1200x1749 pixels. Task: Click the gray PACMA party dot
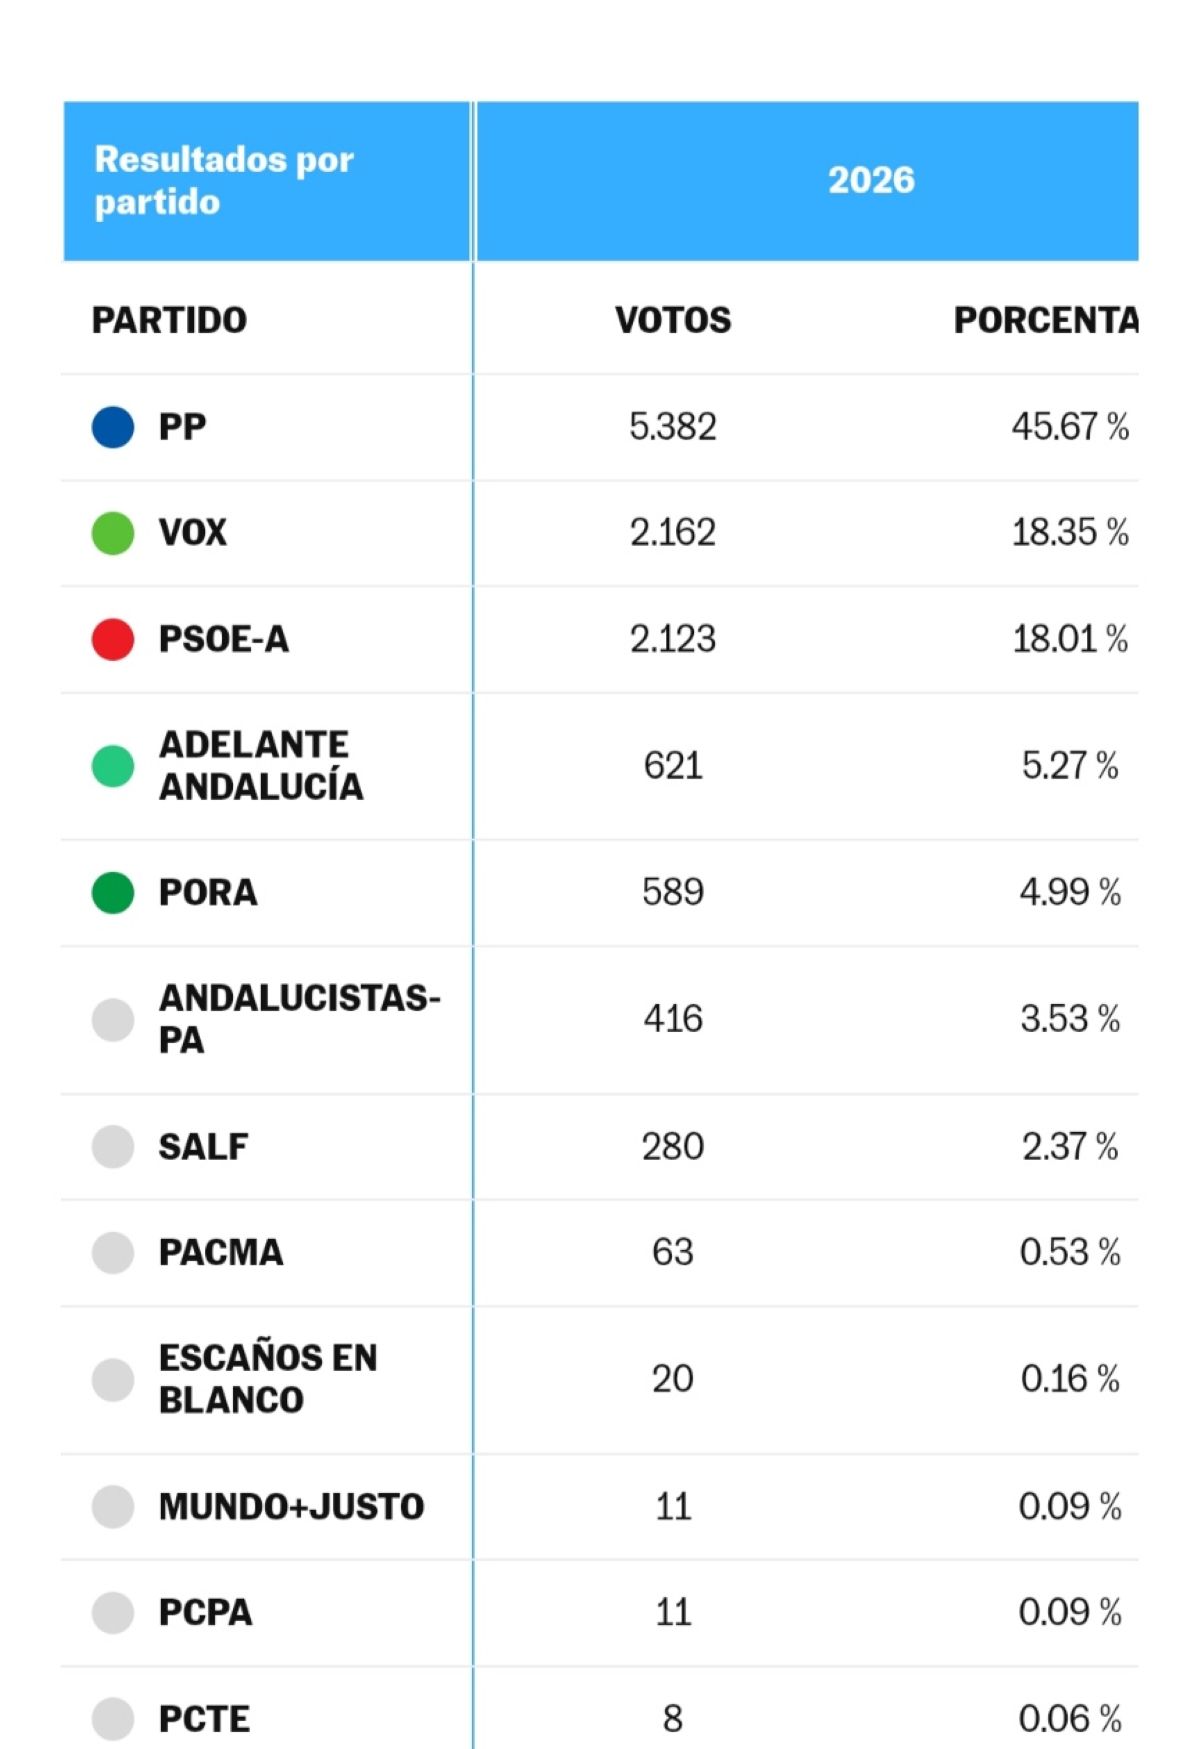tap(113, 1252)
